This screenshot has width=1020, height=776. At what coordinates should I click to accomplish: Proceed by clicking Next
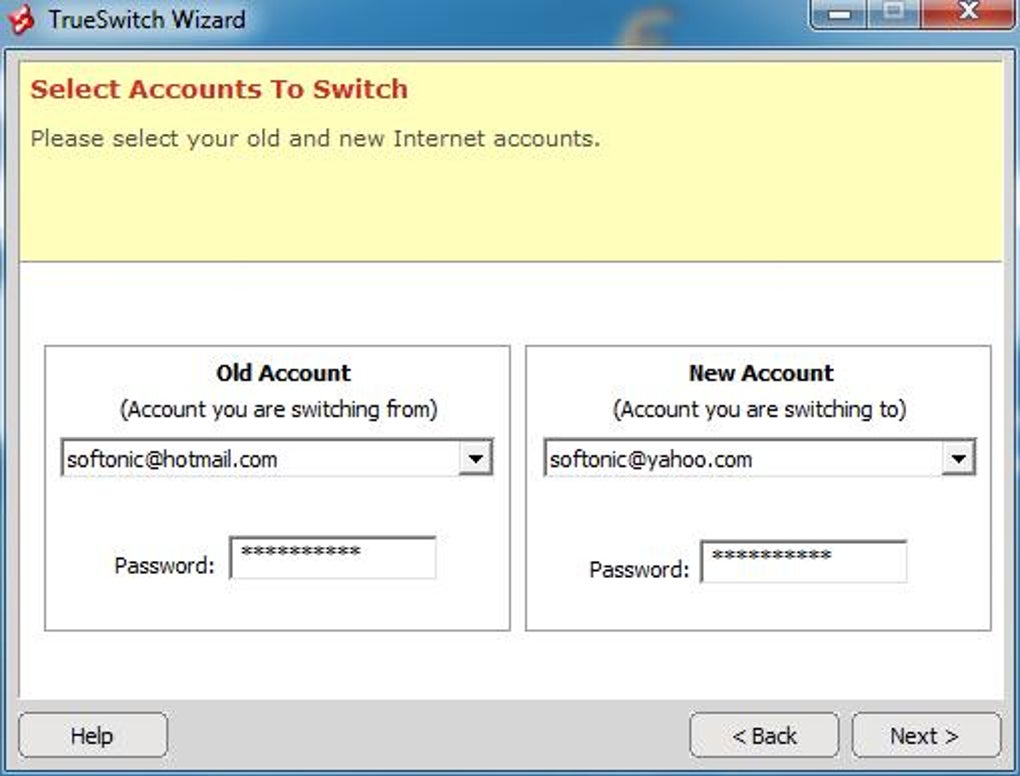pos(926,735)
